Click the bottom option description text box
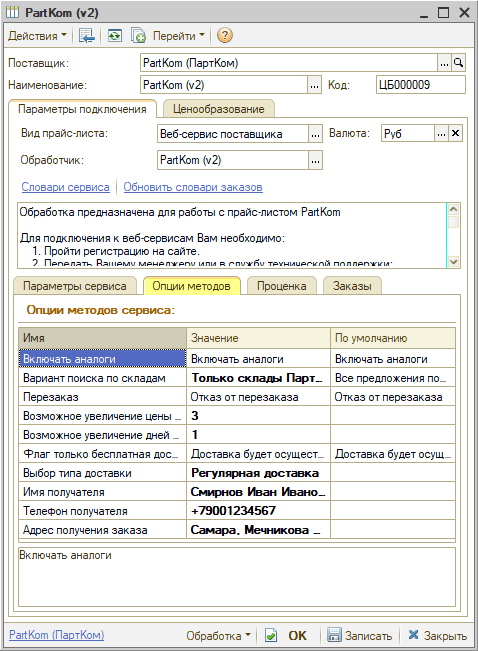478x651 pixels. pyautogui.click(x=237, y=577)
